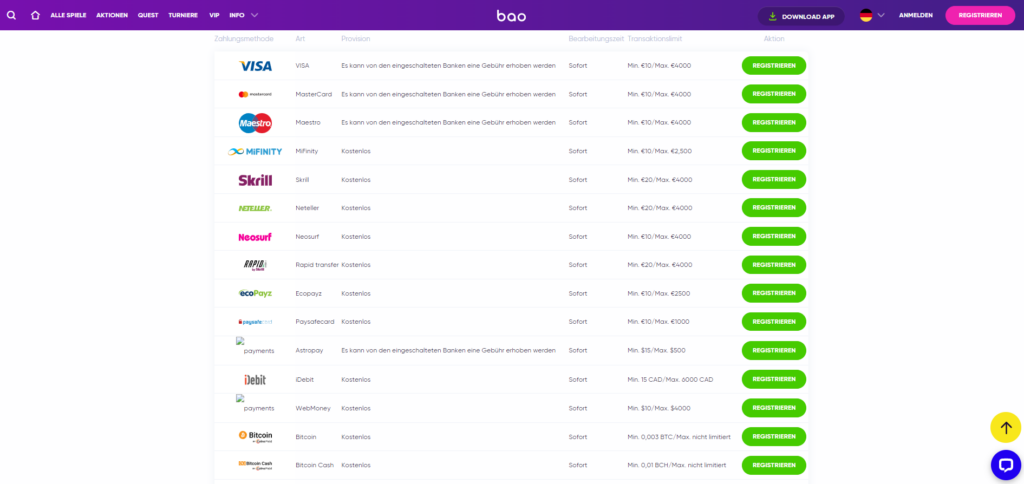
Task: Click the Bitcoin Cash logo
Action: pyautogui.click(x=255, y=465)
